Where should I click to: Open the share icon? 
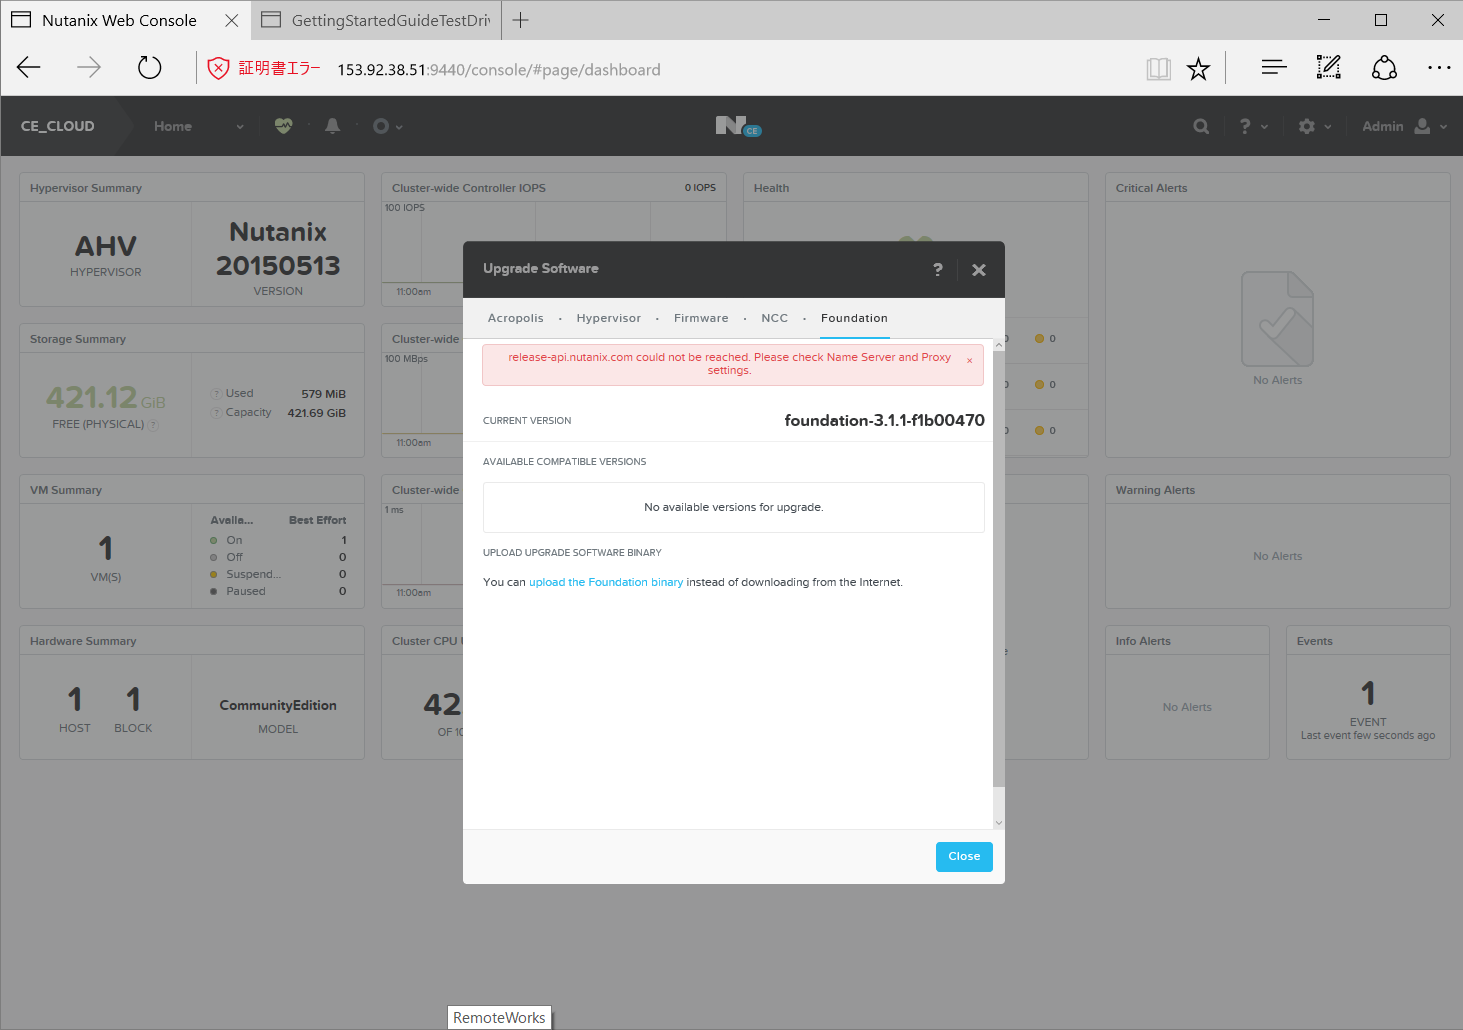(1384, 68)
